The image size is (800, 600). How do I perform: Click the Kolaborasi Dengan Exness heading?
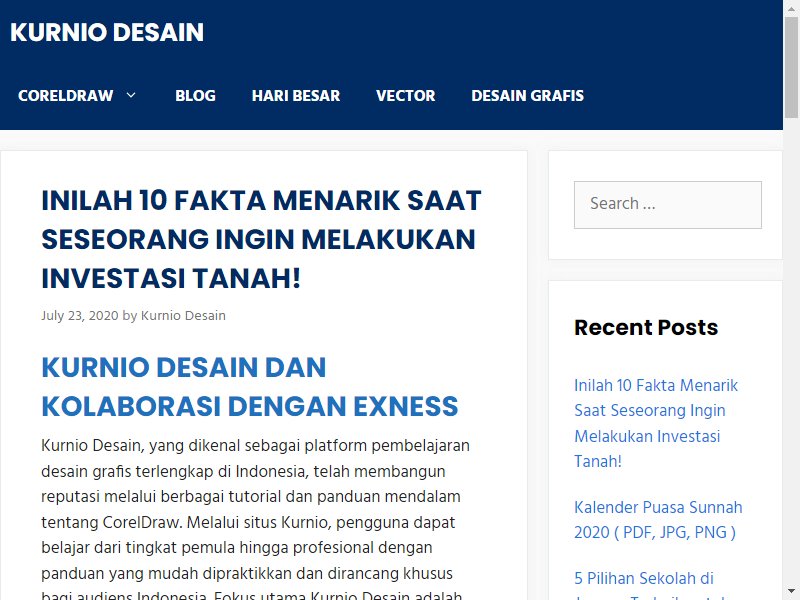249,386
